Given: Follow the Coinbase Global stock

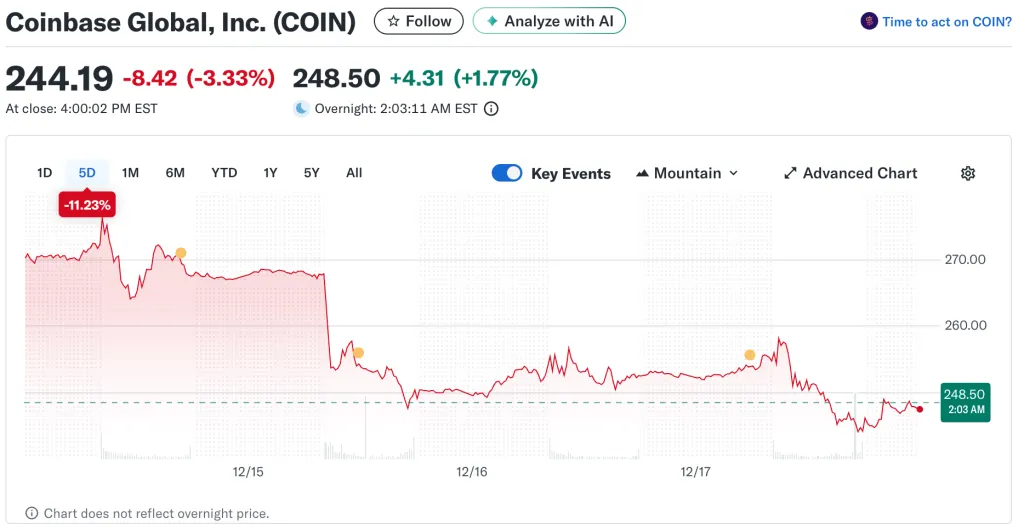Looking at the screenshot, I should point(419,21).
